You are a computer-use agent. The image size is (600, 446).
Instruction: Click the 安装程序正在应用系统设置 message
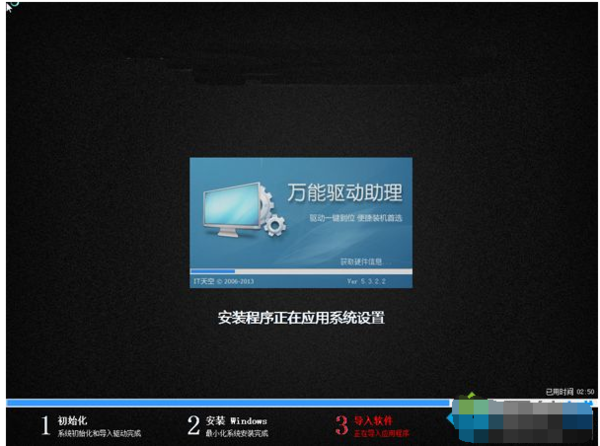(x=301, y=318)
